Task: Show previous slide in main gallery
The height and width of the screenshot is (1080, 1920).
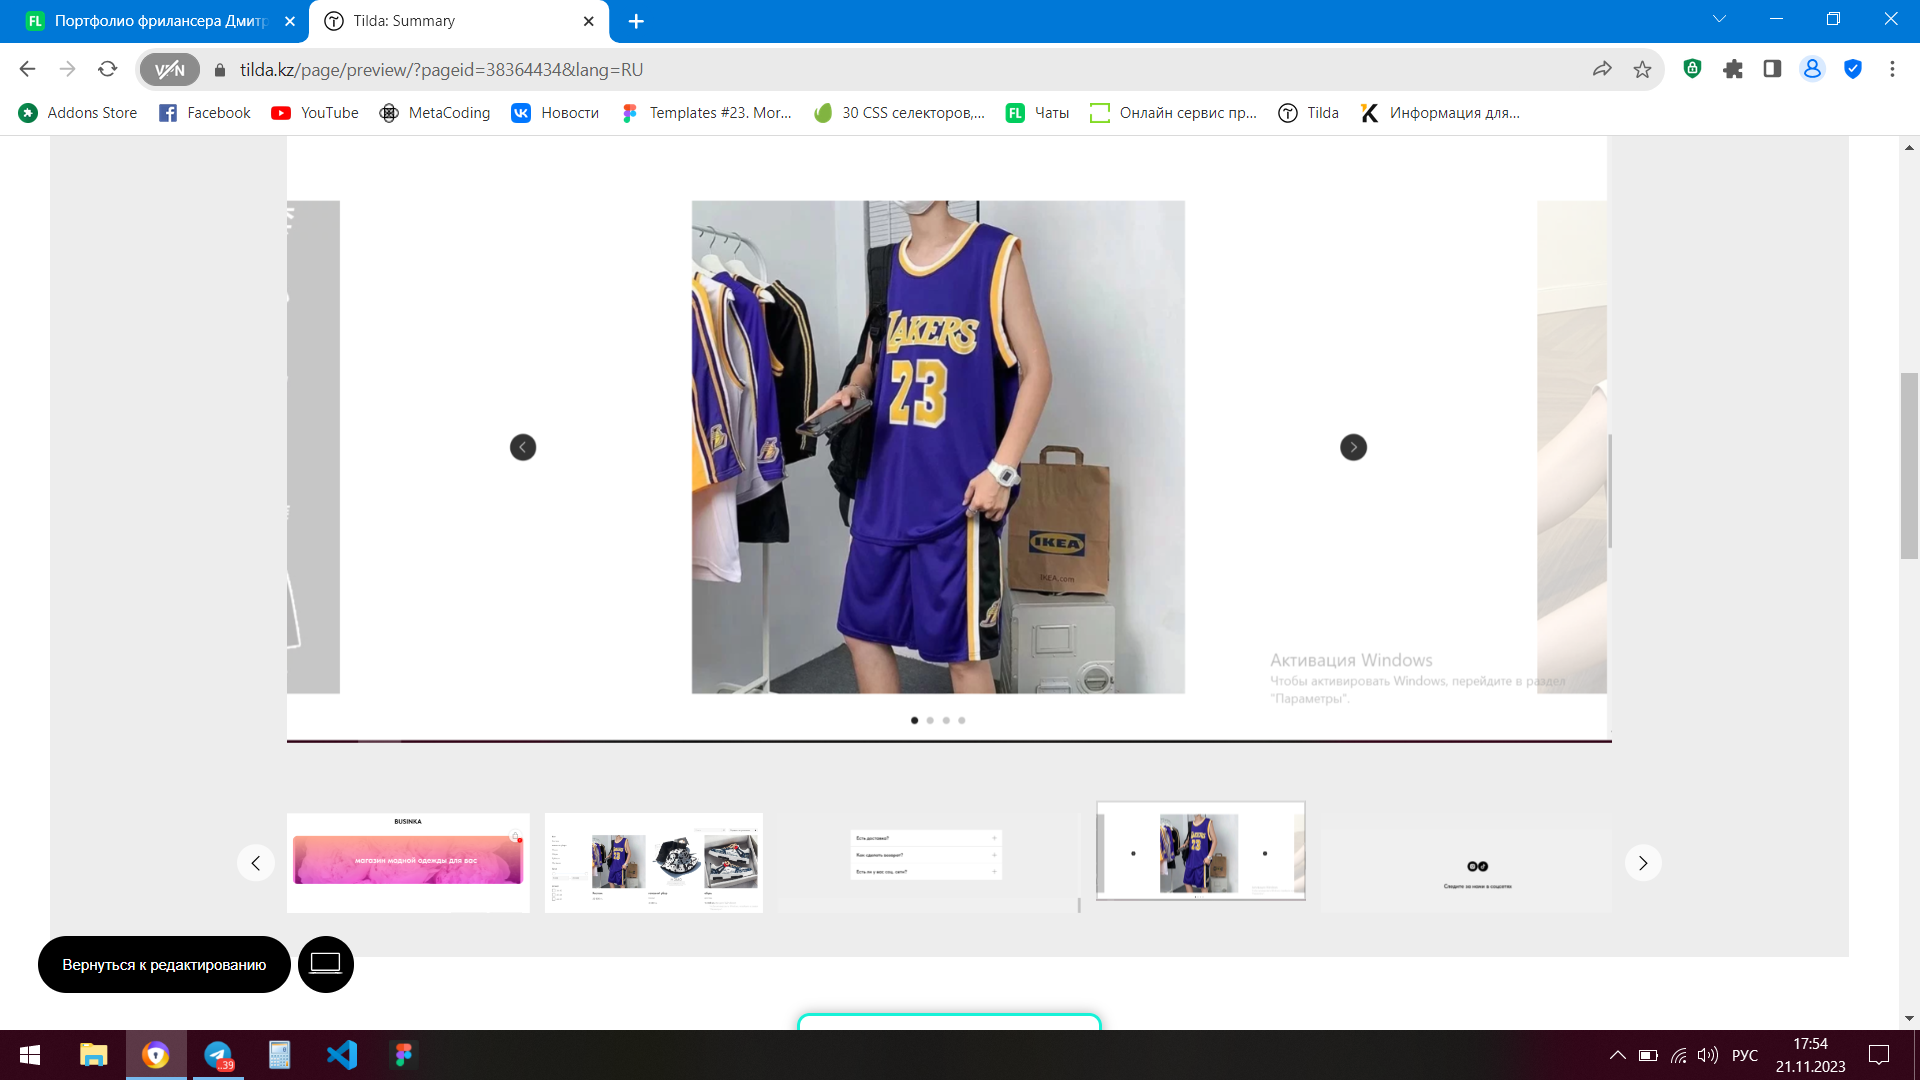Action: click(x=523, y=447)
